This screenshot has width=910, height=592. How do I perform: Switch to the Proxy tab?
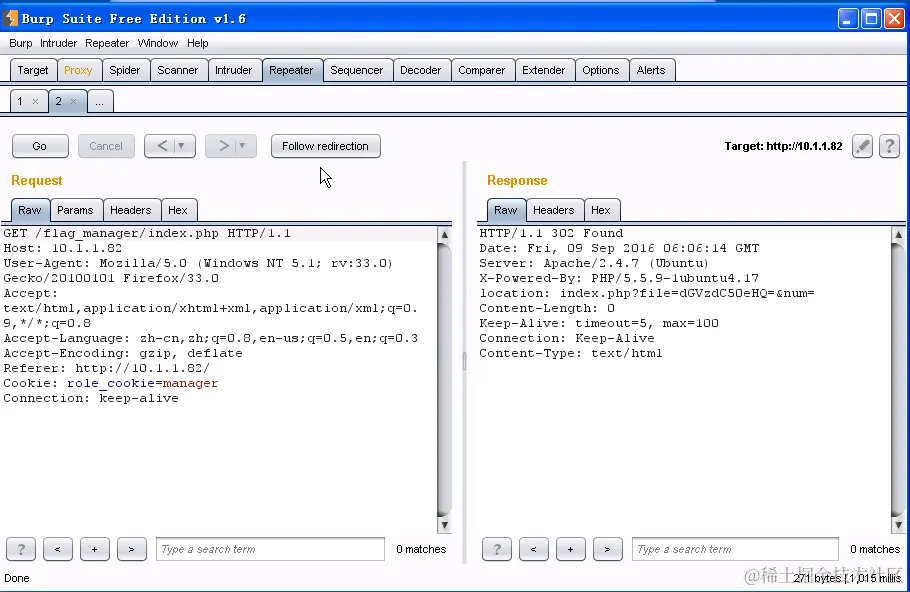coord(78,70)
